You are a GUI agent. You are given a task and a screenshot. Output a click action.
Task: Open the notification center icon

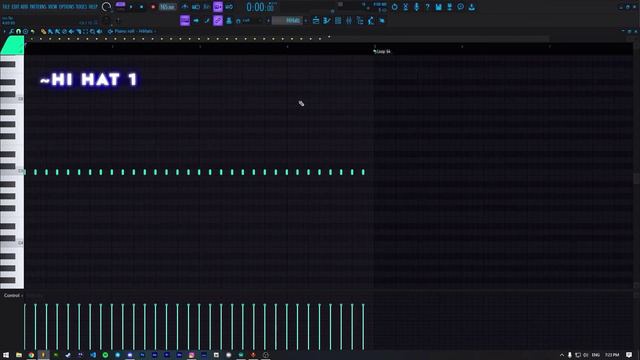[x=629, y=355]
